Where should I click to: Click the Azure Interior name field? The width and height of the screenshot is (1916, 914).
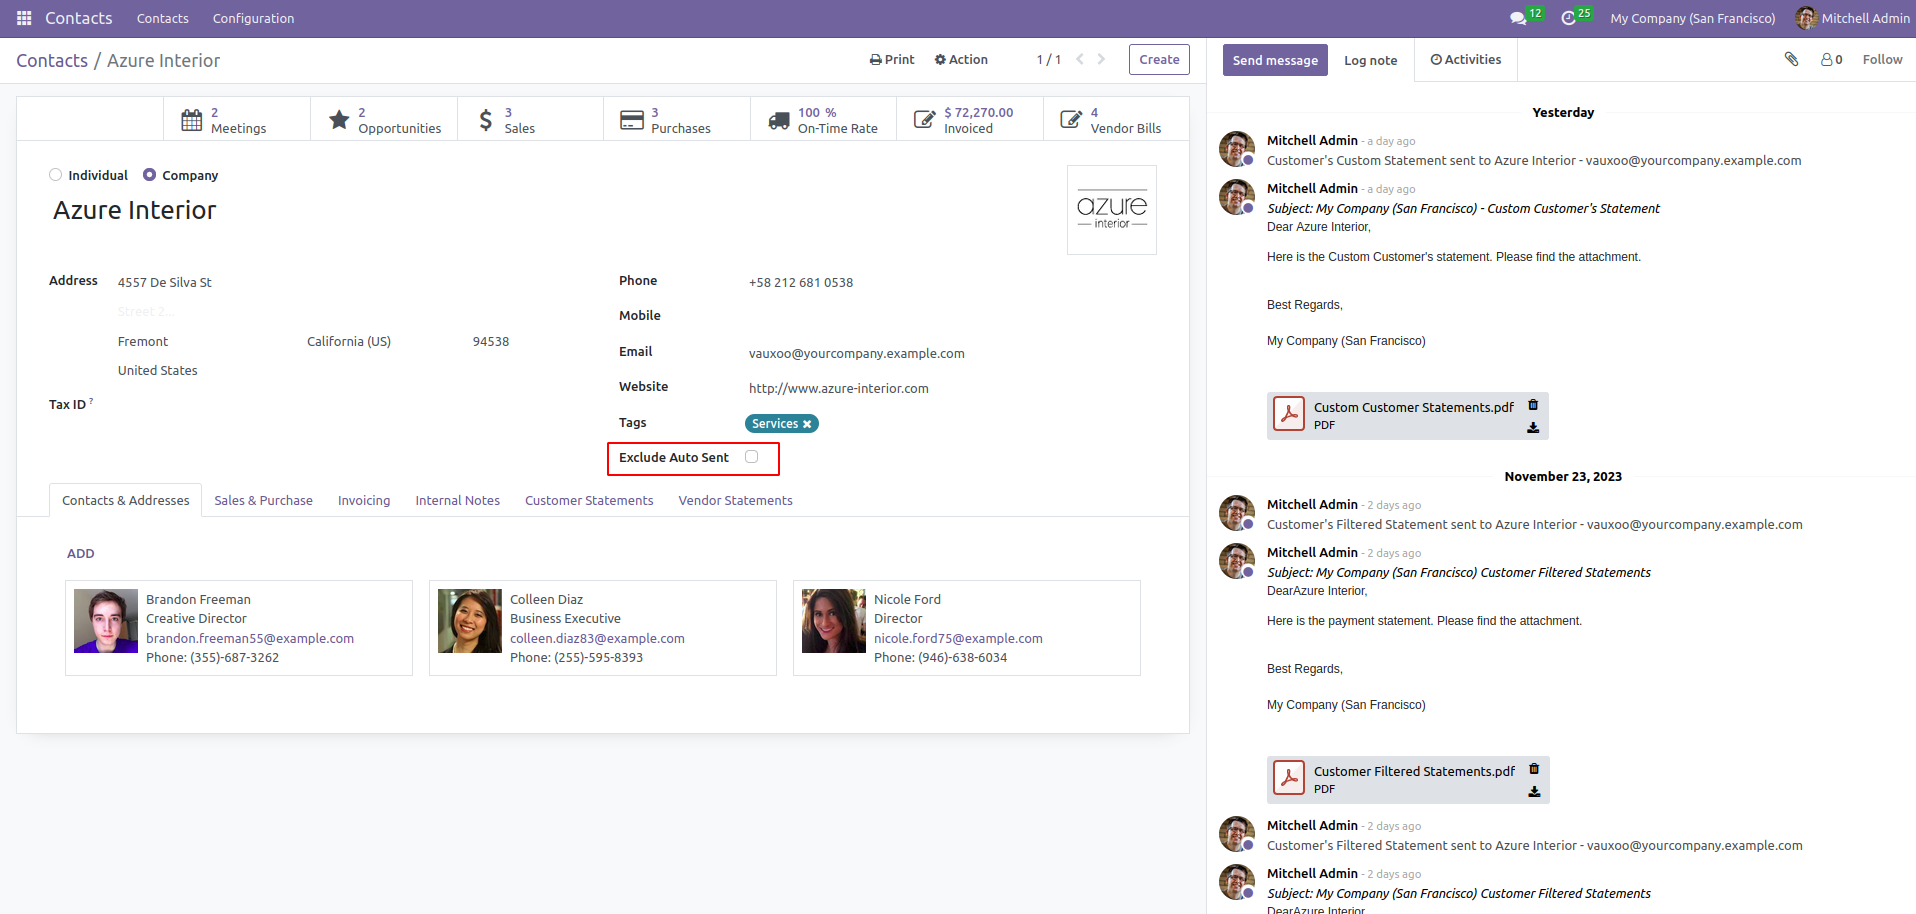coord(135,210)
